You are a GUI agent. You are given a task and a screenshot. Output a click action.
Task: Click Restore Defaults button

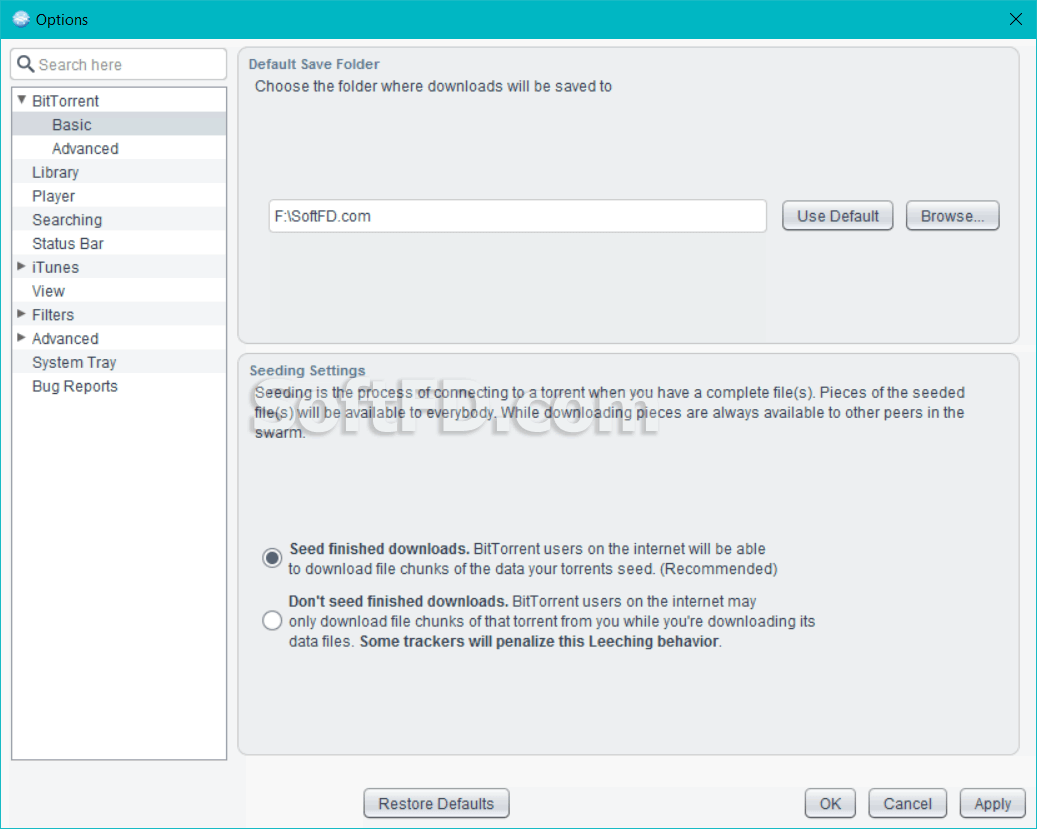(x=436, y=803)
